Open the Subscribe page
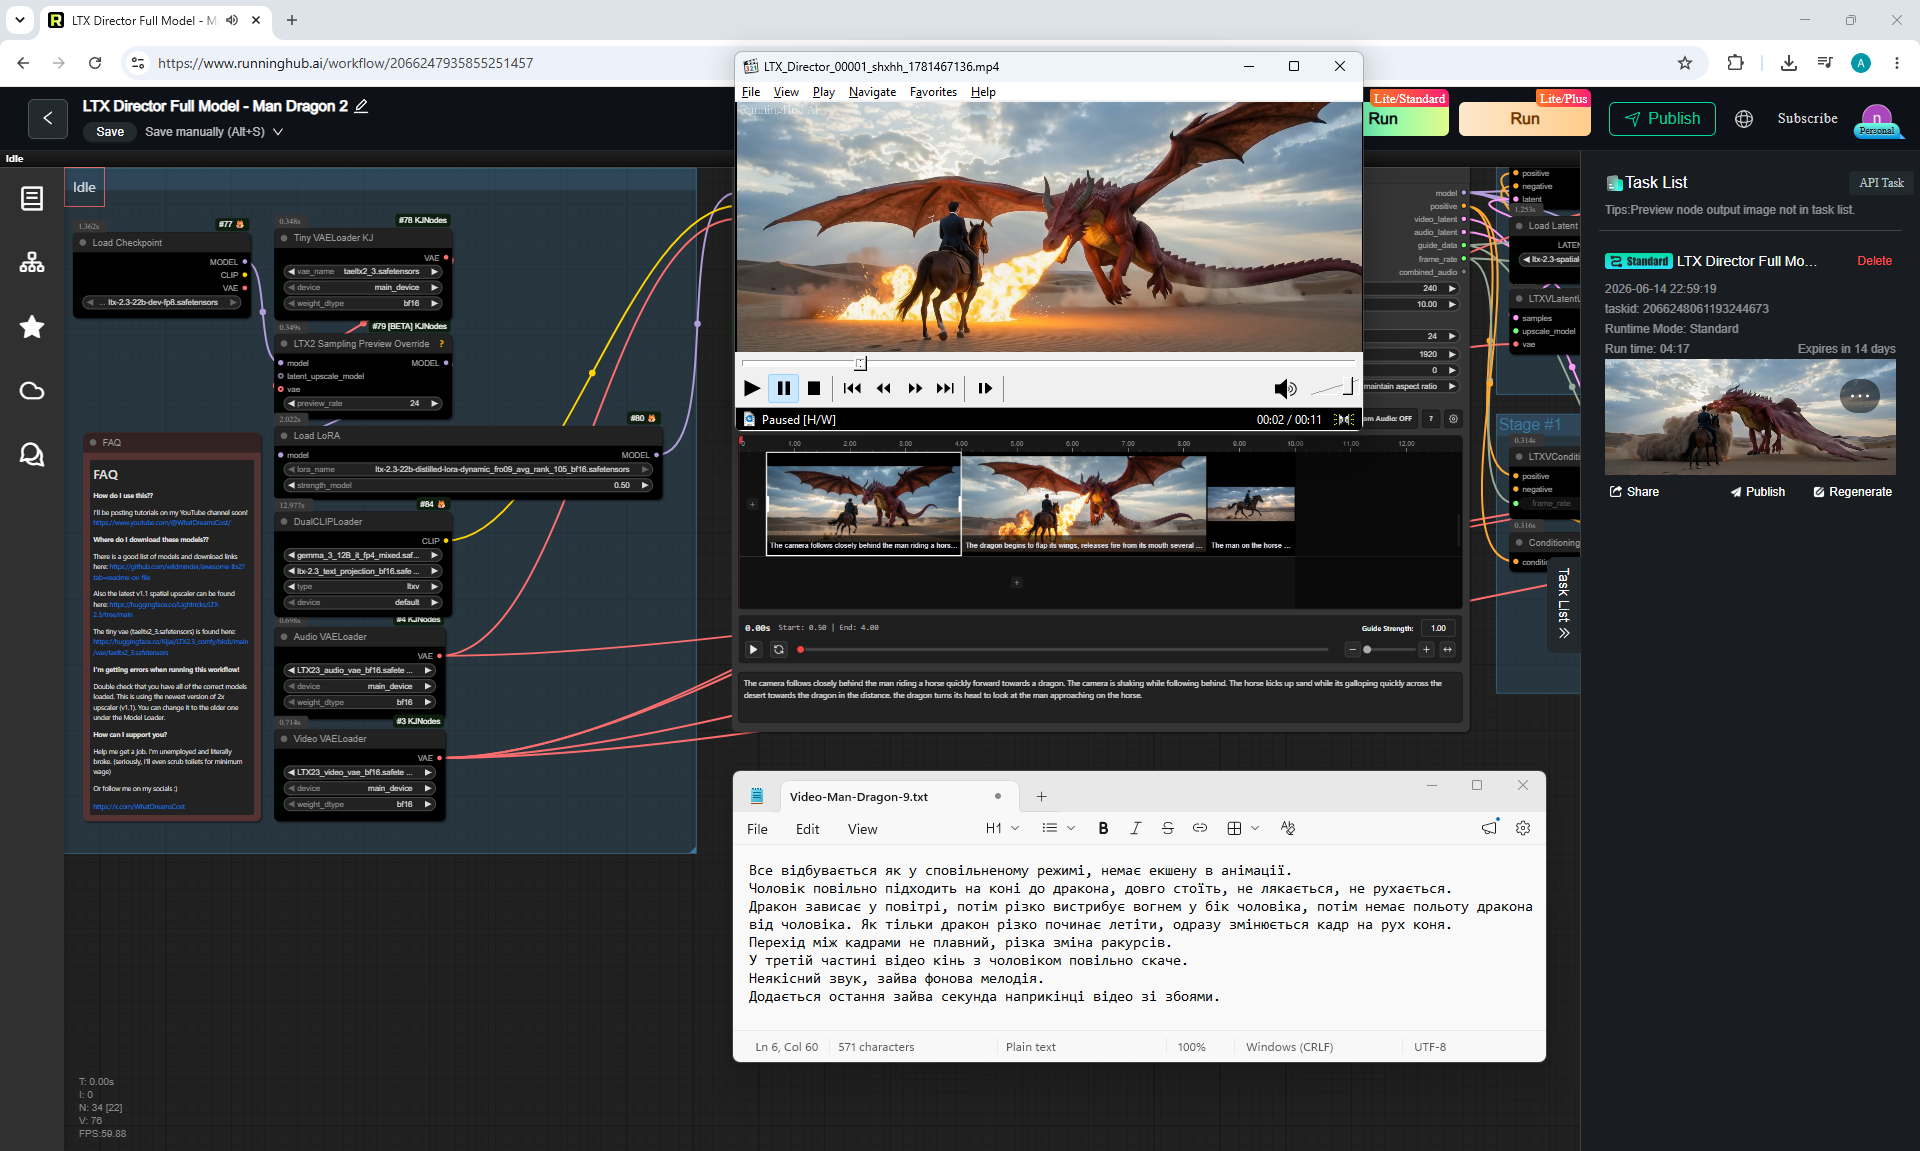 pyautogui.click(x=1807, y=119)
